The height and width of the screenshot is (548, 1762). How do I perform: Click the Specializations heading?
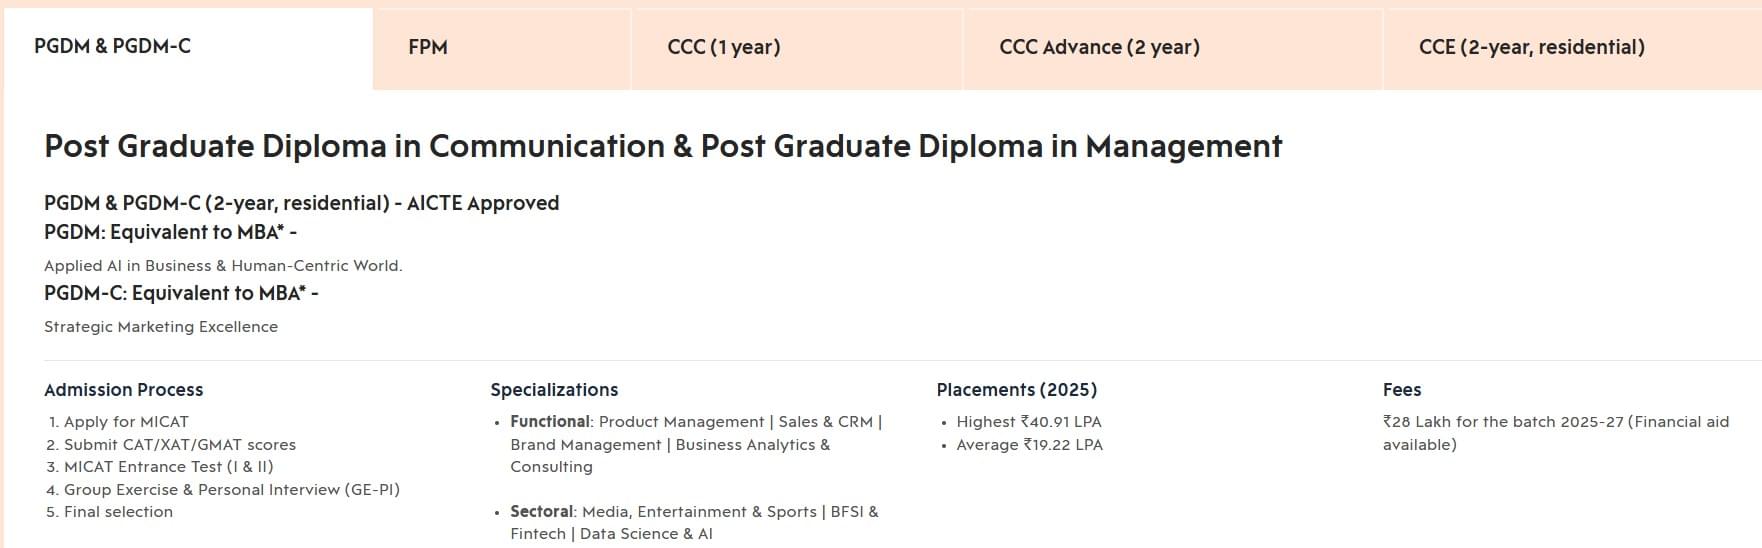pos(554,390)
